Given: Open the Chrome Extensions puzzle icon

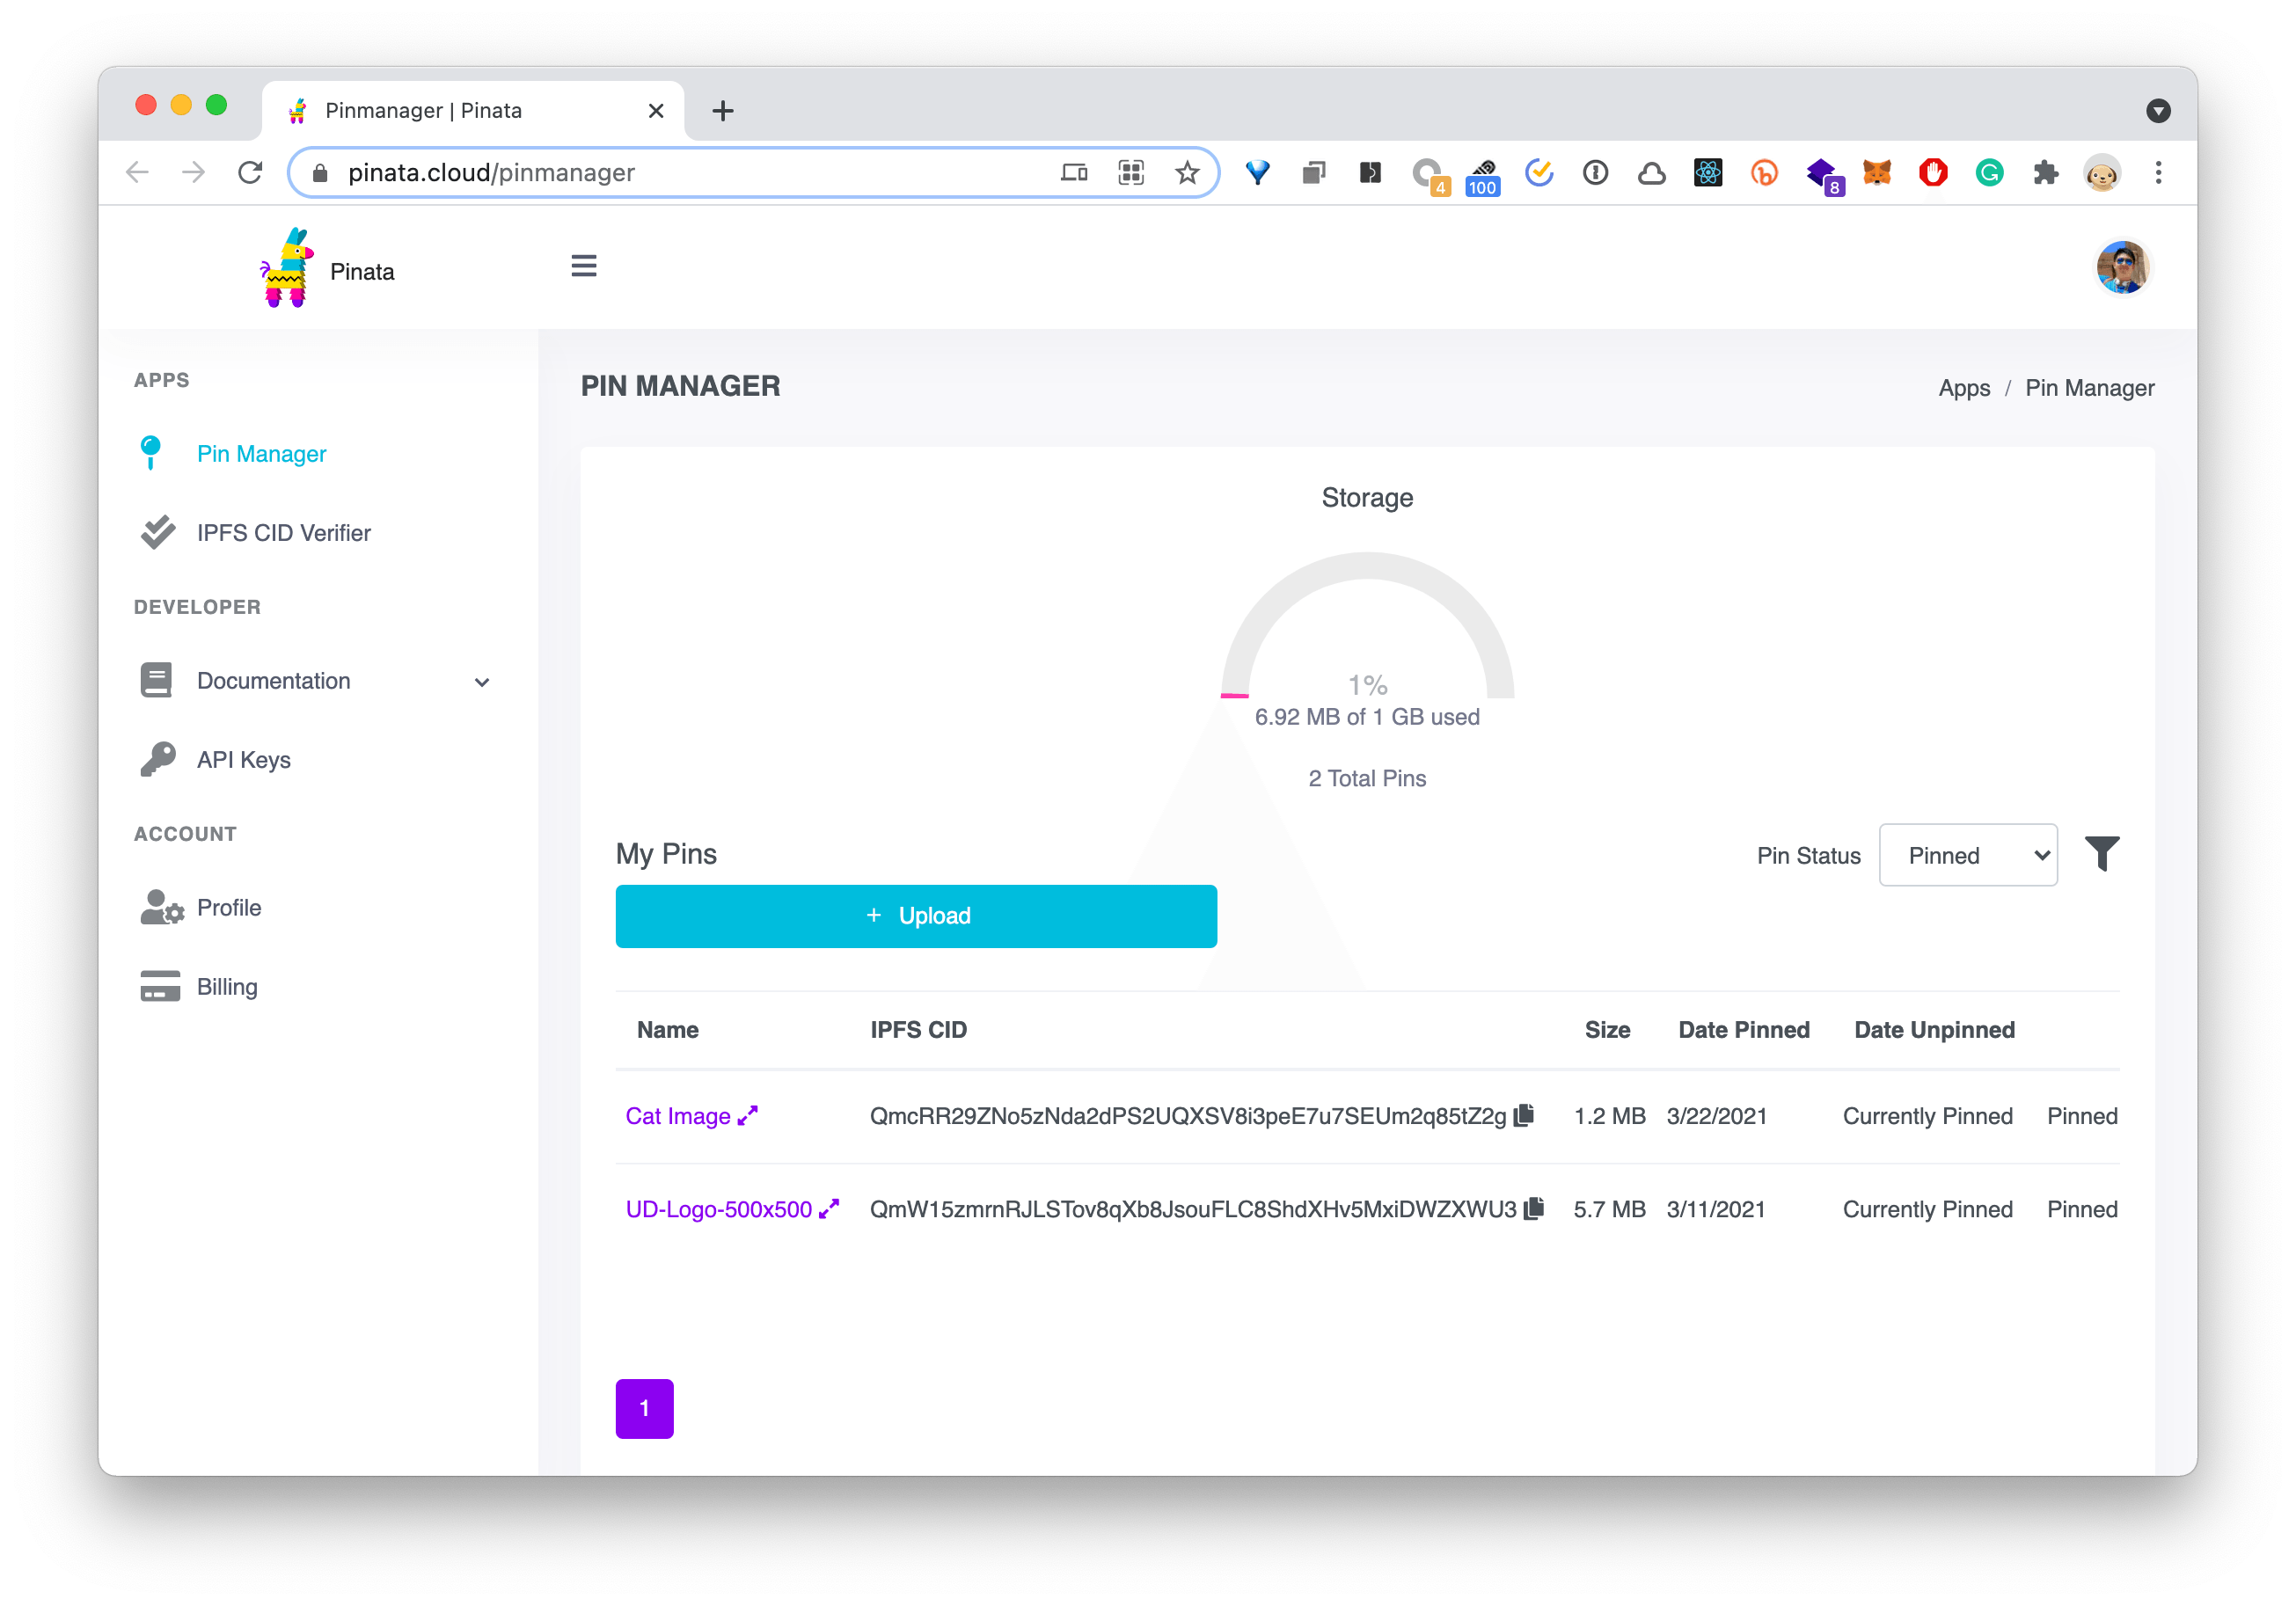Looking at the screenshot, I should (2045, 173).
